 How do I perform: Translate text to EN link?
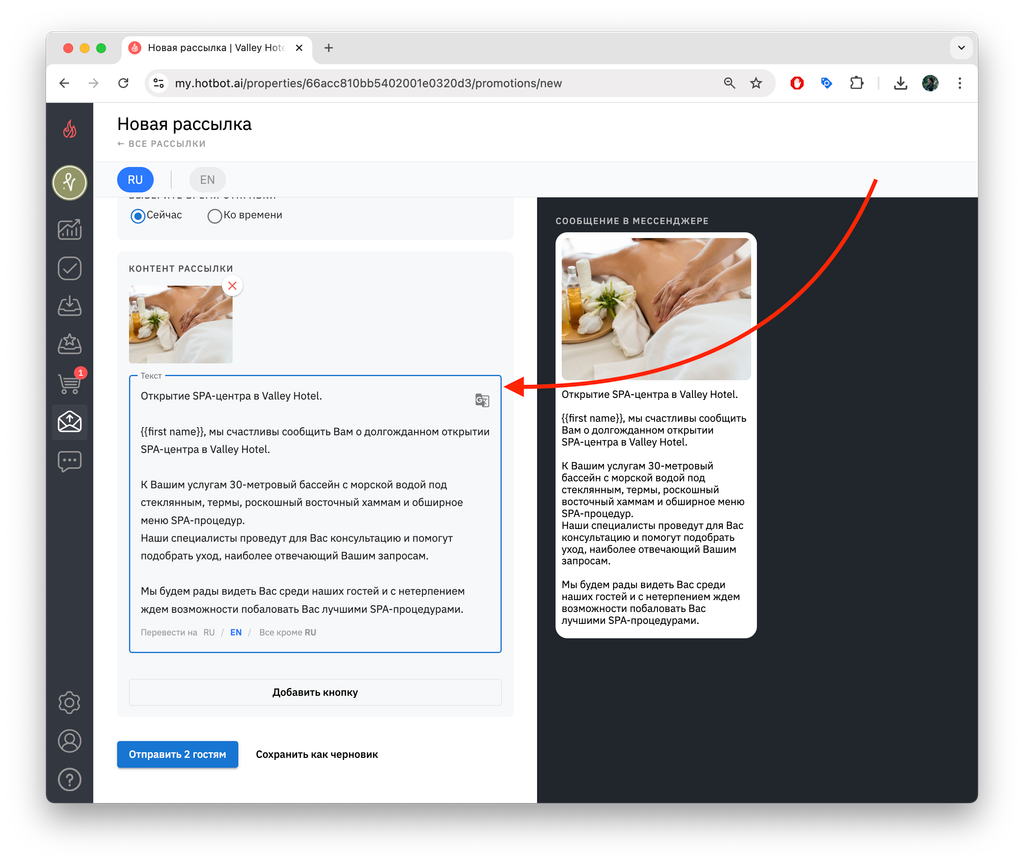coord(236,632)
